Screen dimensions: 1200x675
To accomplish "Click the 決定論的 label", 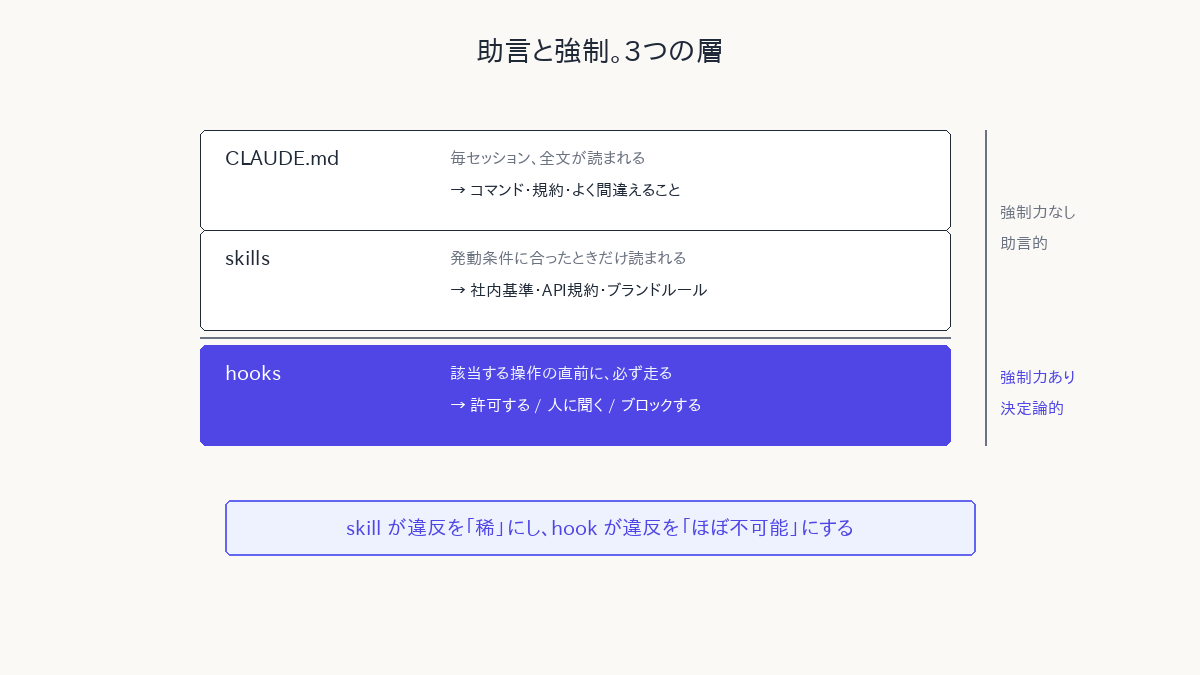I will tap(1032, 408).
